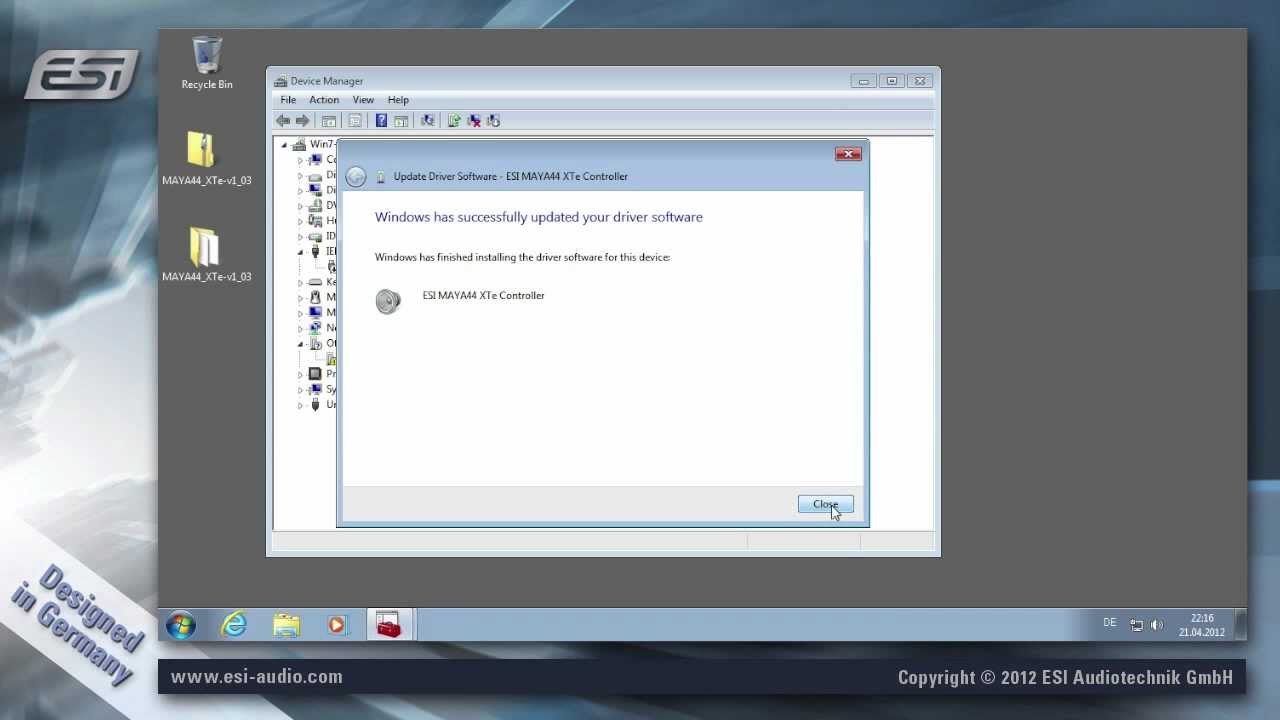Select the Processors icon in device tree
This screenshot has width=1280, height=720.
point(316,374)
